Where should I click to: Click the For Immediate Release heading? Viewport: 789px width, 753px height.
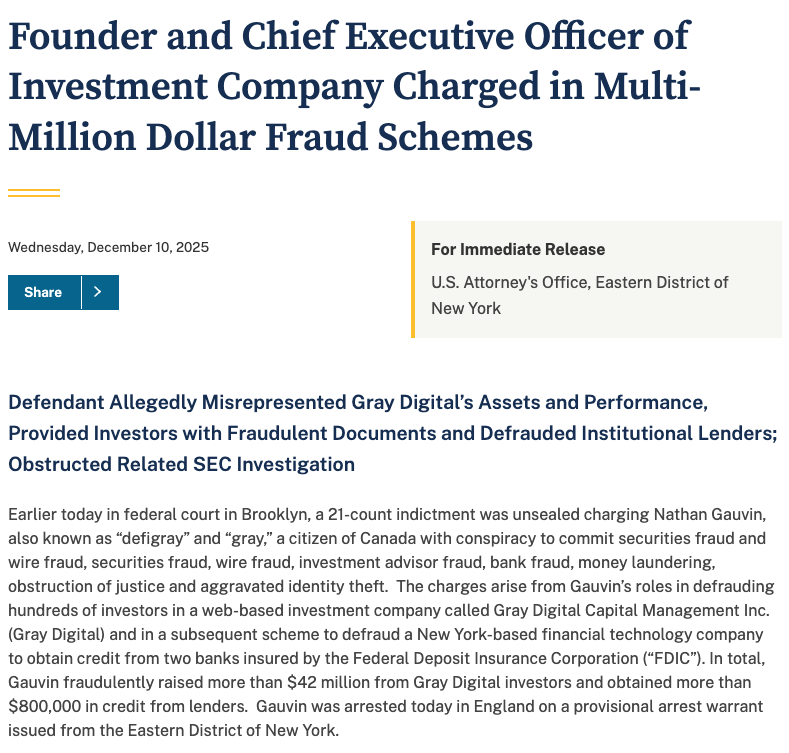pyautogui.click(x=518, y=249)
